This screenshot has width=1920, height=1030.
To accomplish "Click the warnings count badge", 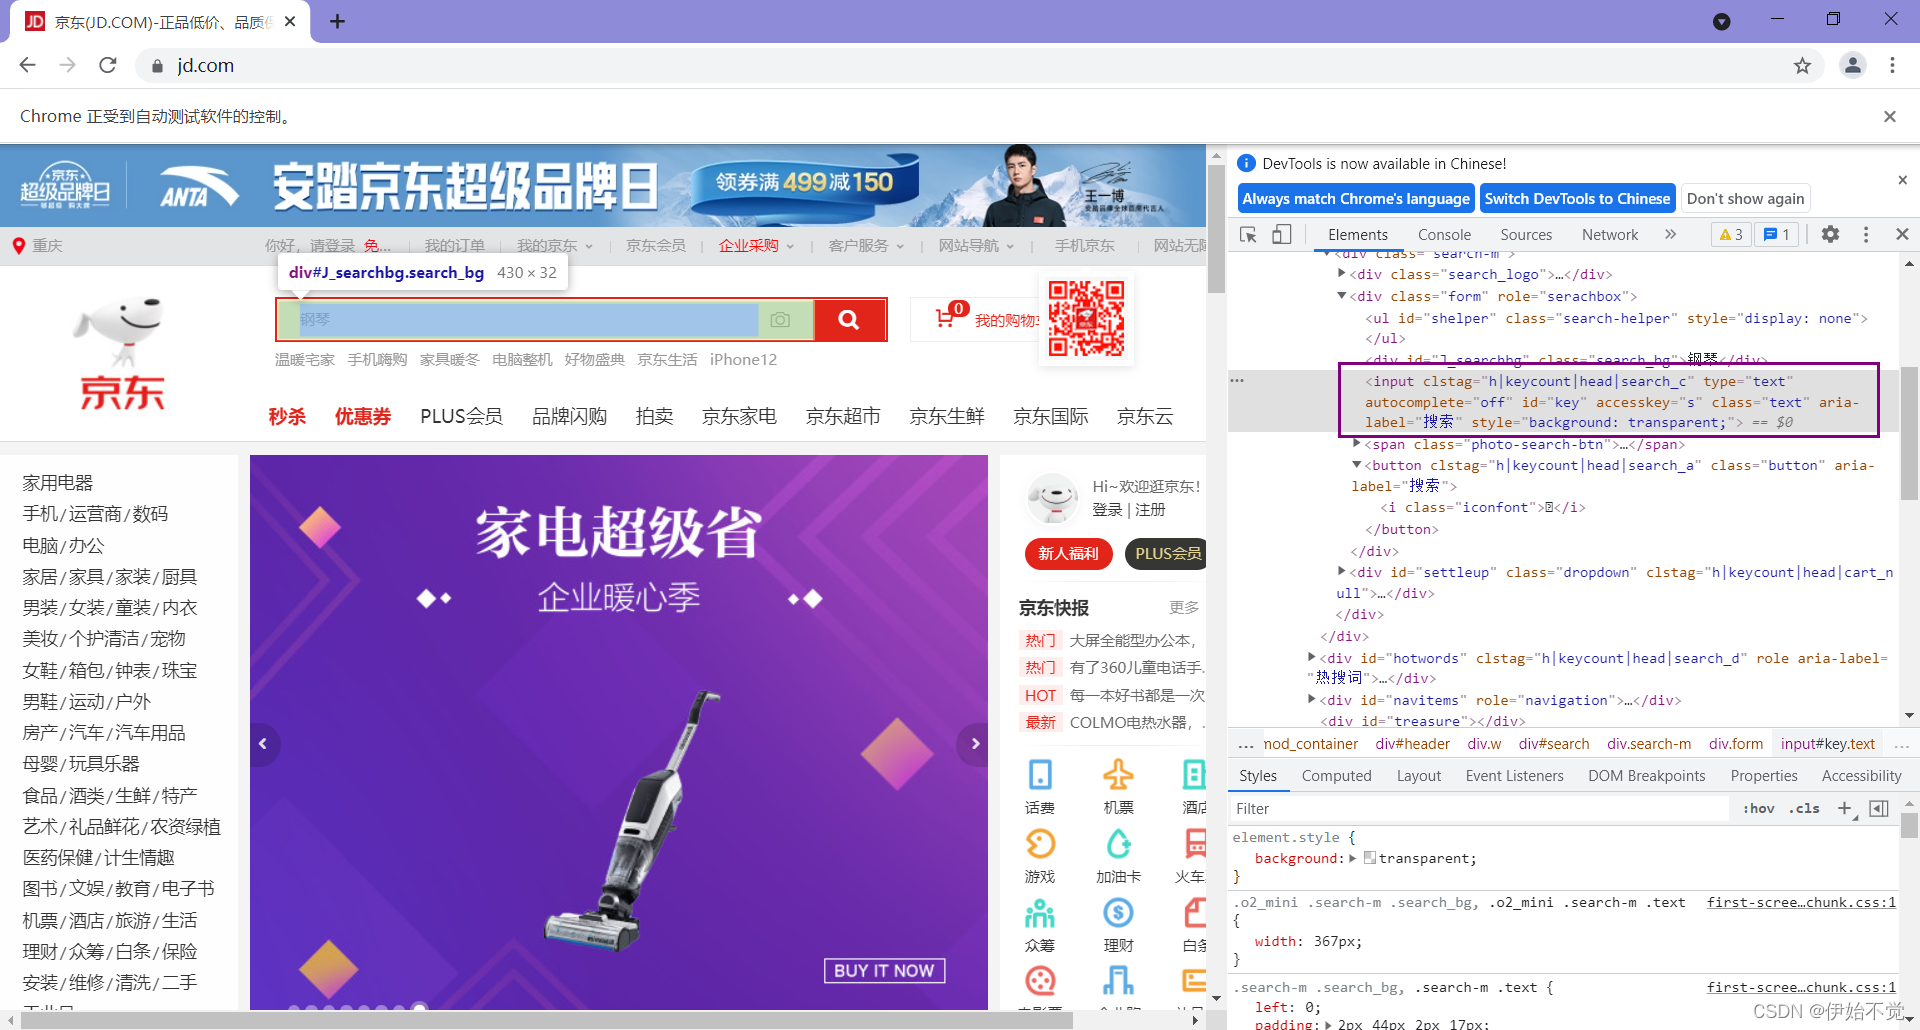I will pyautogui.click(x=1731, y=234).
